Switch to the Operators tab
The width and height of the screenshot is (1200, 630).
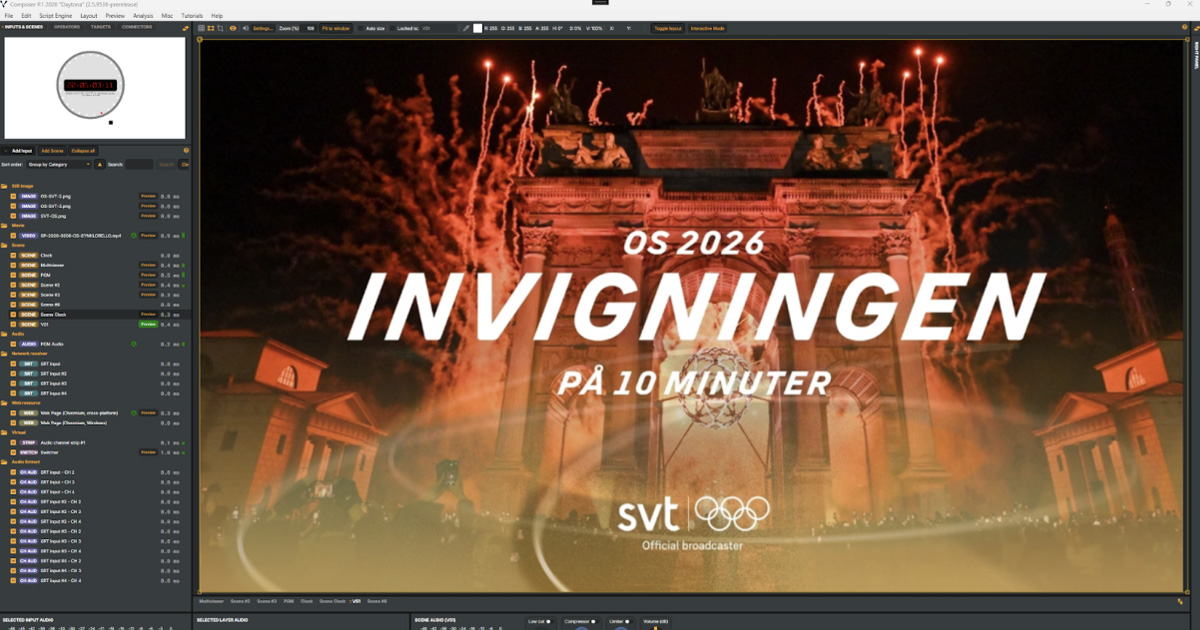click(67, 27)
